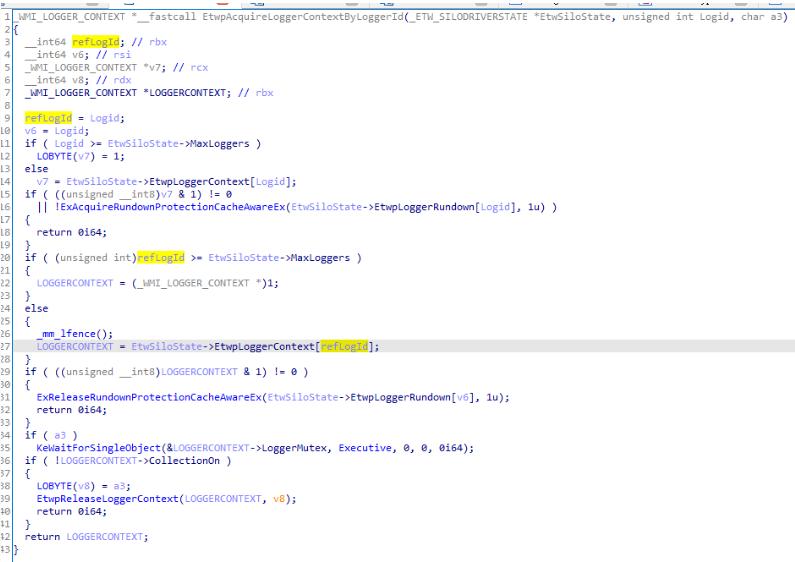Click refLogId in the 'refLogId = Logid' assignment
Screen dimensions: 795x562
click(48, 118)
